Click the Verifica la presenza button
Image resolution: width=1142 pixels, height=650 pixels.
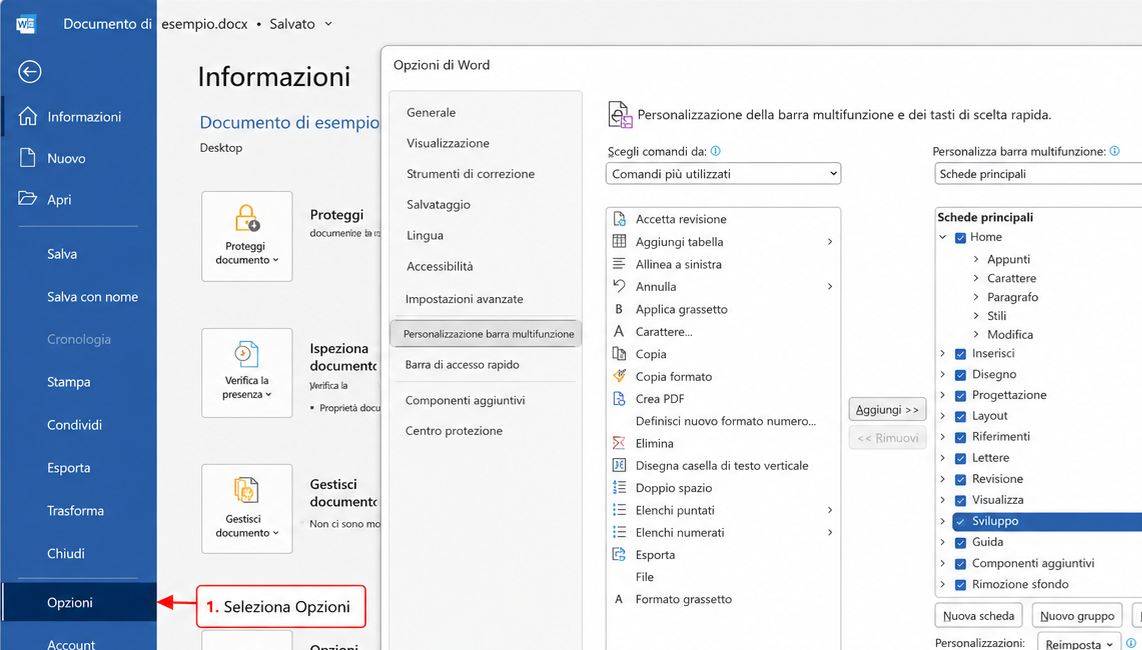tap(247, 372)
